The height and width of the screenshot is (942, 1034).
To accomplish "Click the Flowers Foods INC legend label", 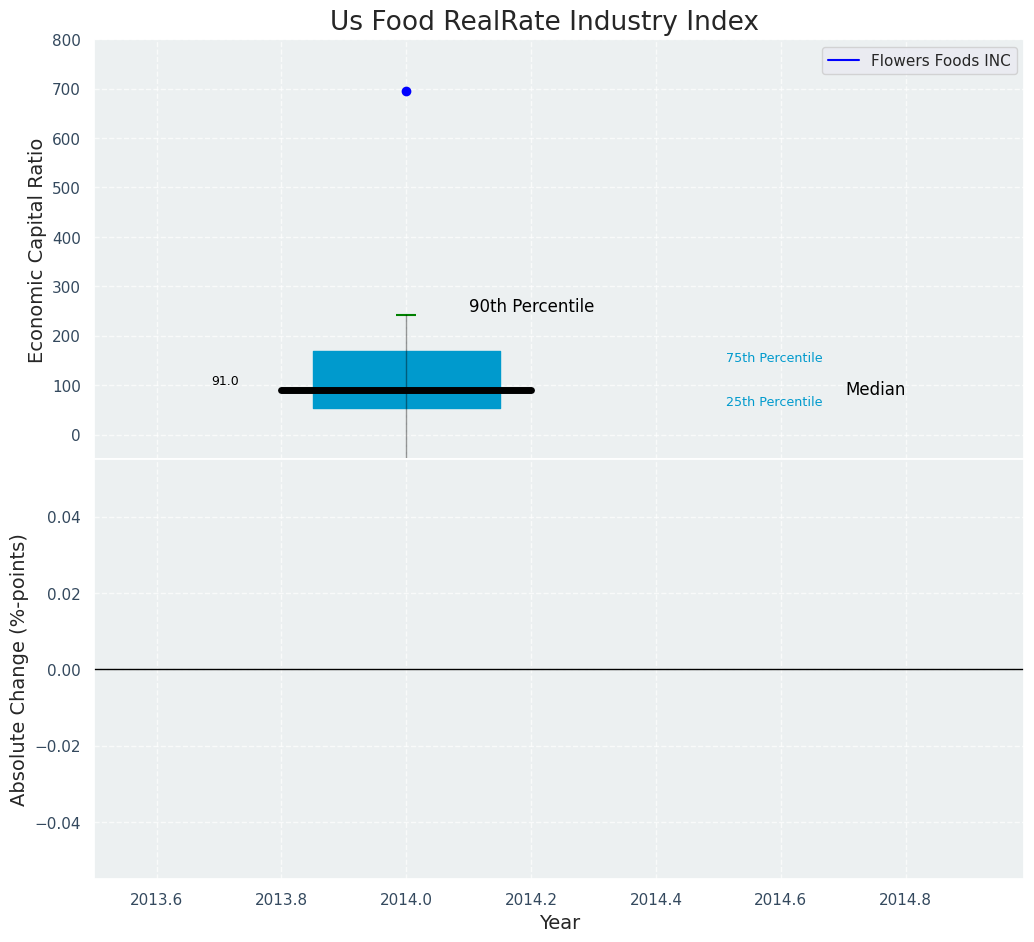I will (x=940, y=61).
